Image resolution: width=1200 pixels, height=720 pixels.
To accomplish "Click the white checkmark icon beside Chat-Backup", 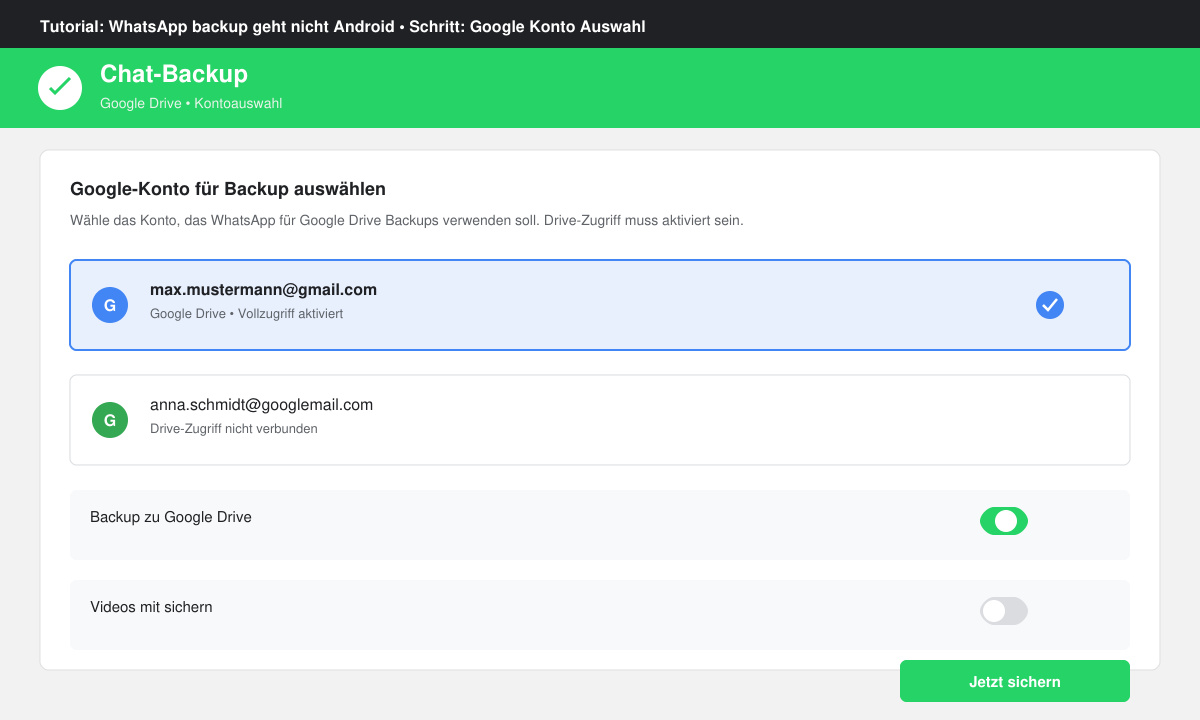I will [x=60, y=88].
